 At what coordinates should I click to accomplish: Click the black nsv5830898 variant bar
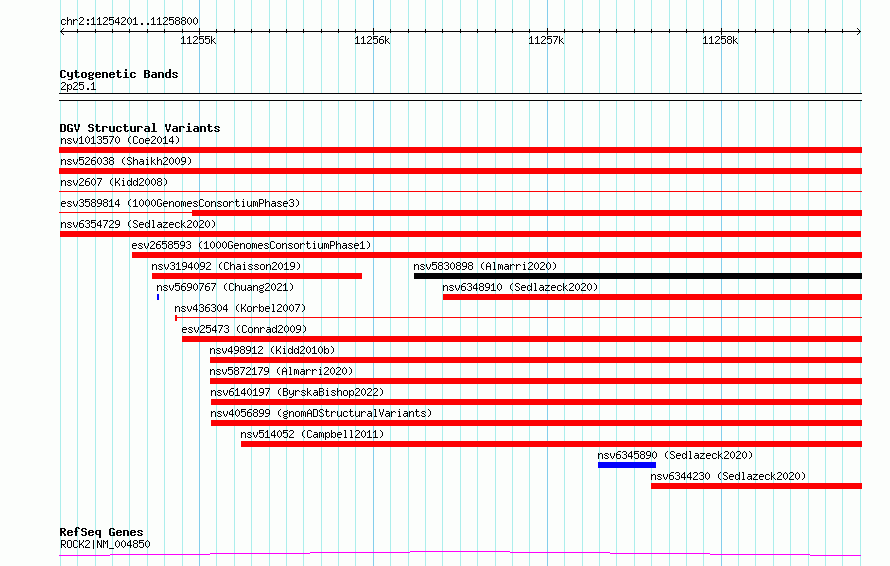point(637,276)
